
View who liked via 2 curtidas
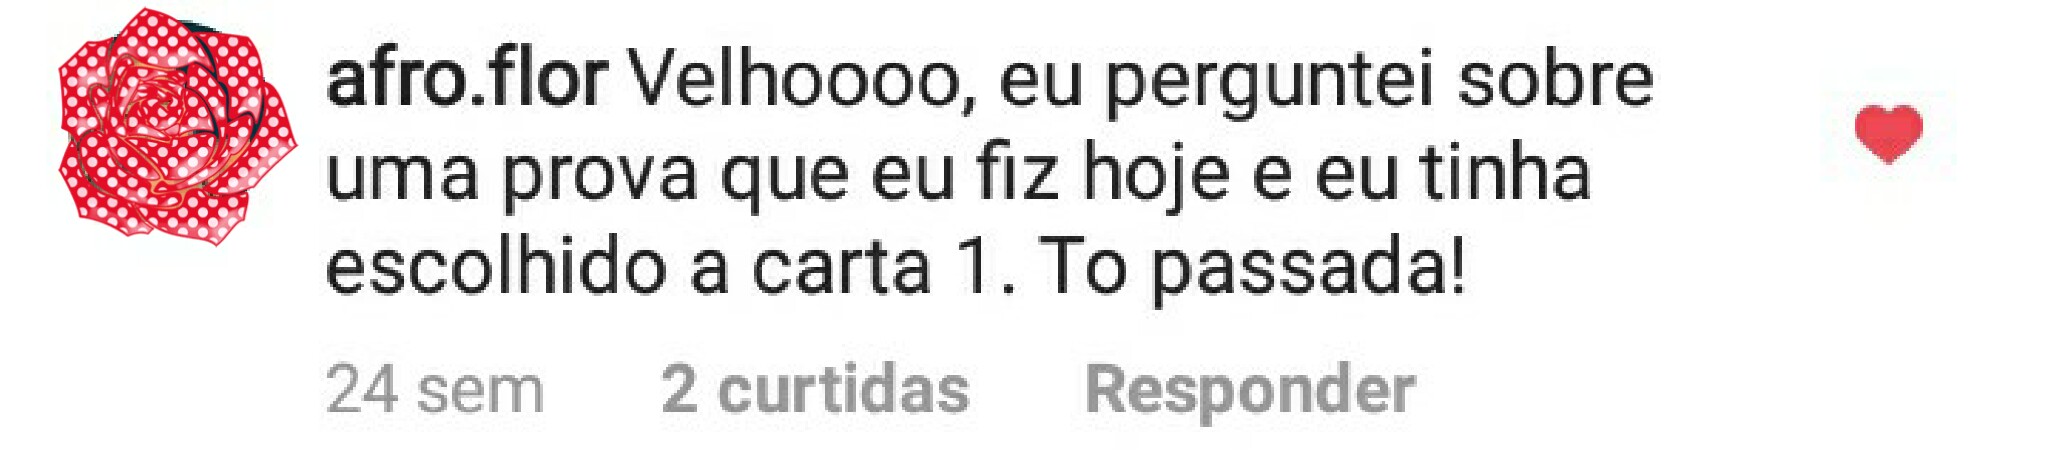pyautogui.click(x=815, y=389)
